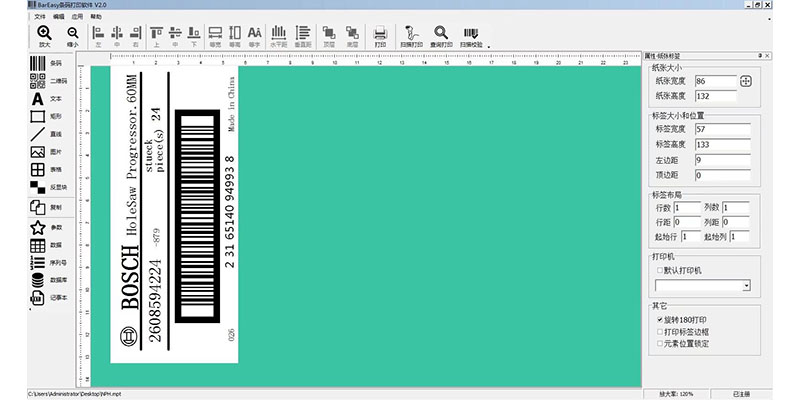
Task: Open the notepad (记事本) tool
Action: pyautogui.click(x=38, y=297)
